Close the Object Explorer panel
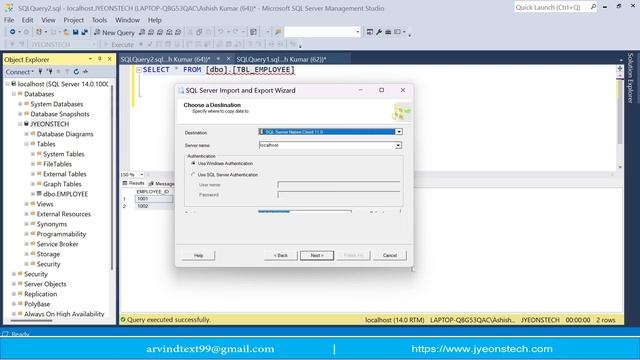Screen dimensions: 640x360 coord(109,59)
